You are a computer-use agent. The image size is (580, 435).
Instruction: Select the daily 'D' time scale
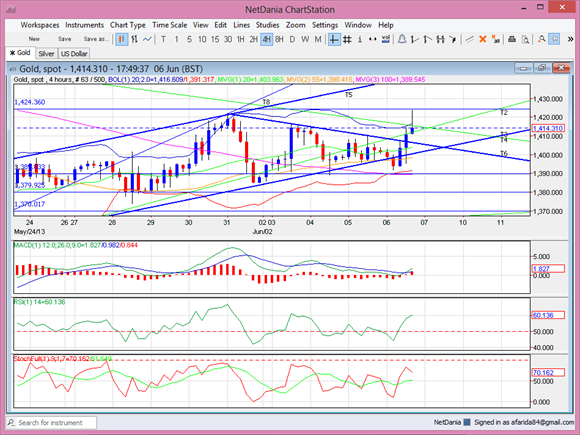292,39
